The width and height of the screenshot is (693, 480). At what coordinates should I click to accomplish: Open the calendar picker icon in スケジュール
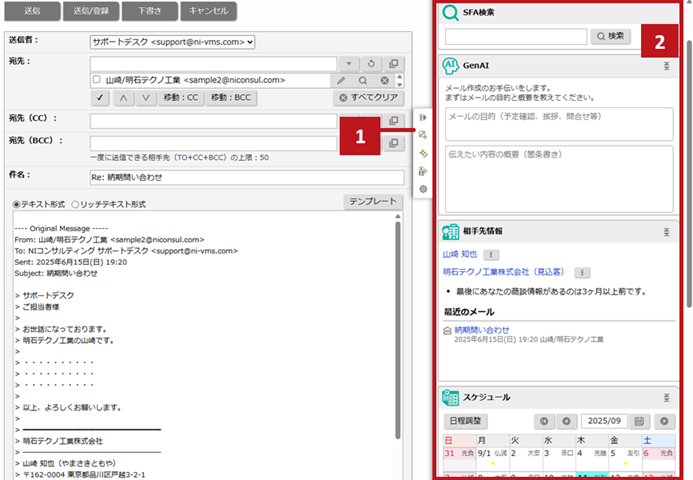pos(639,421)
